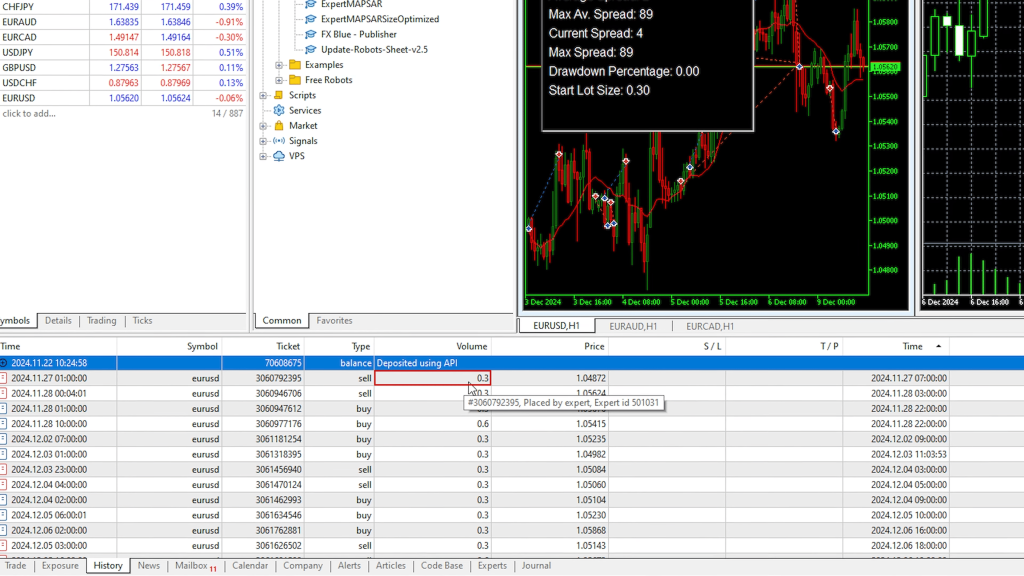The image size is (1024, 576).
Task: Expand the VPS tree node
Action: [264, 156]
